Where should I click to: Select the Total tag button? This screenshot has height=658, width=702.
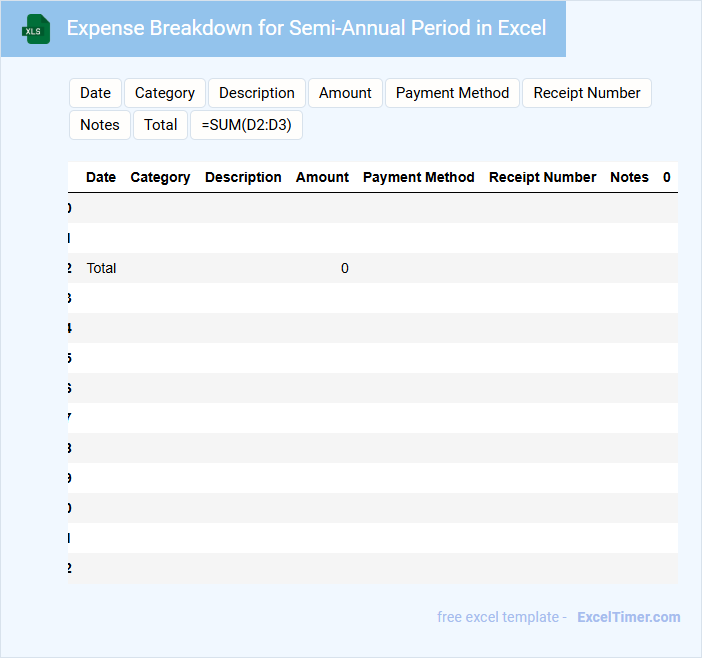tap(160, 125)
